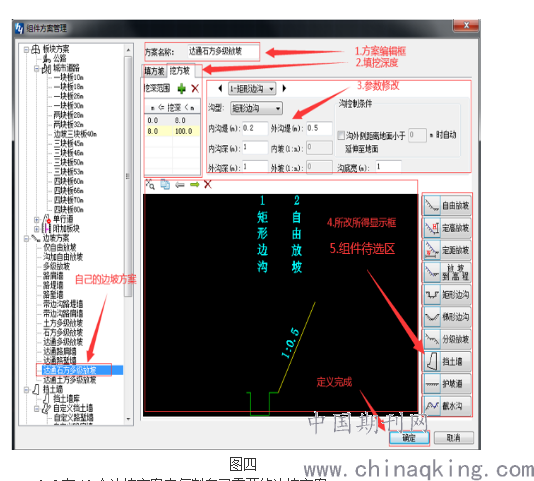This screenshot has height=481, width=534.
Task: Click the 方案名称 input field
Action: [x=223, y=51]
